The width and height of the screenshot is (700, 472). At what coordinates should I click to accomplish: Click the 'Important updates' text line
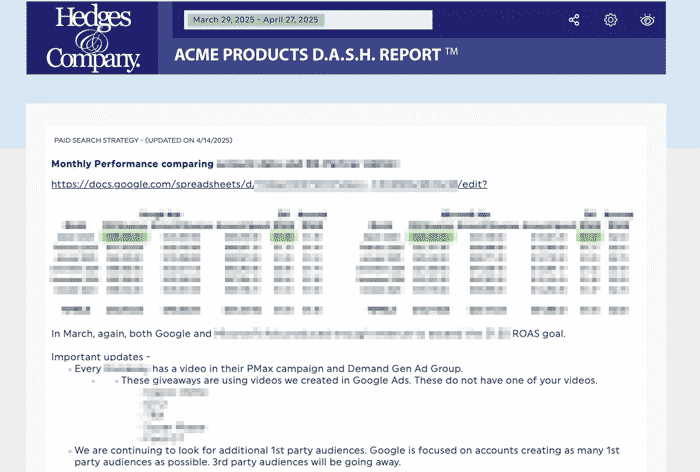100,356
